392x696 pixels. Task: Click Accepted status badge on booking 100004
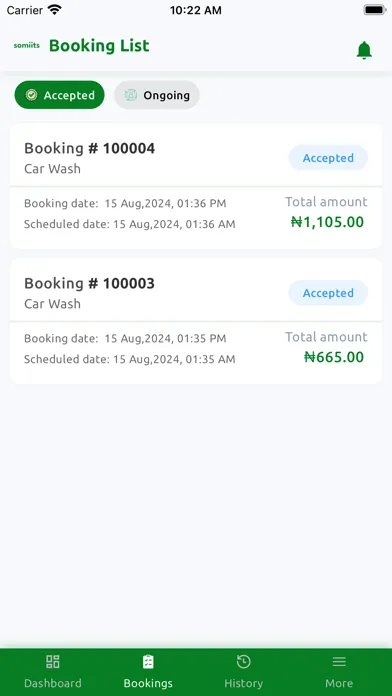click(328, 158)
